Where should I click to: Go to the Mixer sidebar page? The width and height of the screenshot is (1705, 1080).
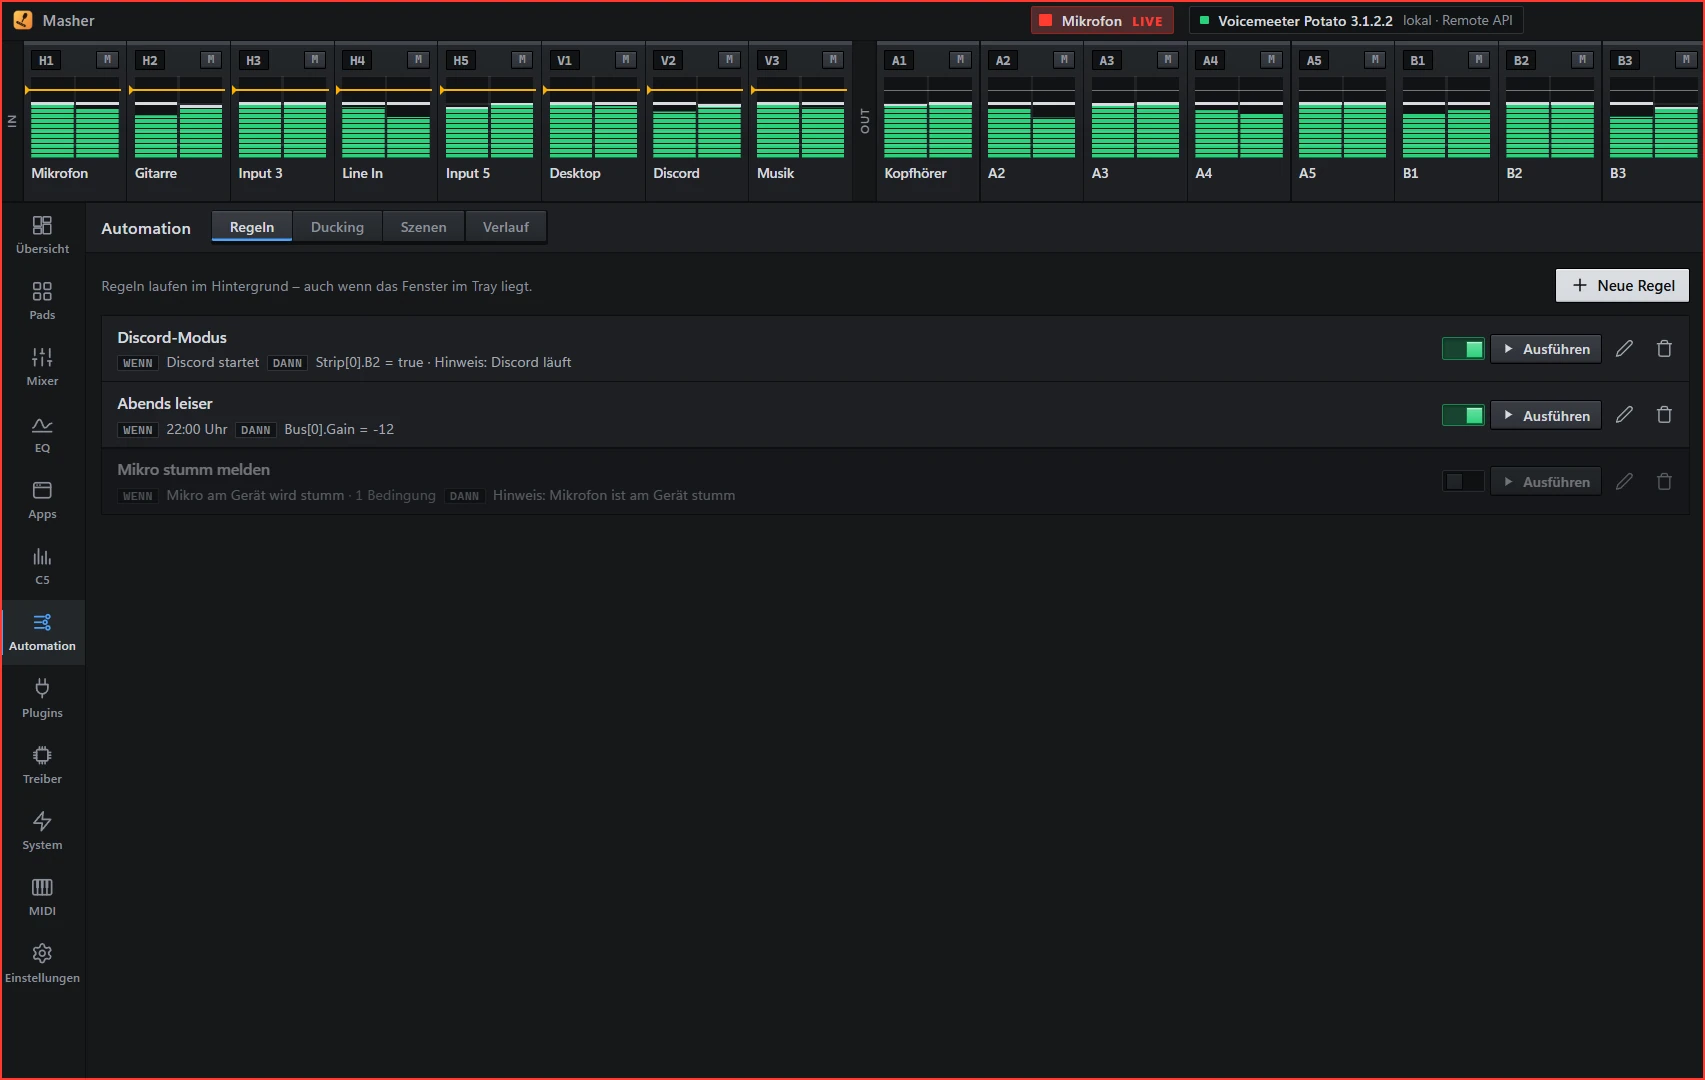pos(42,368)
